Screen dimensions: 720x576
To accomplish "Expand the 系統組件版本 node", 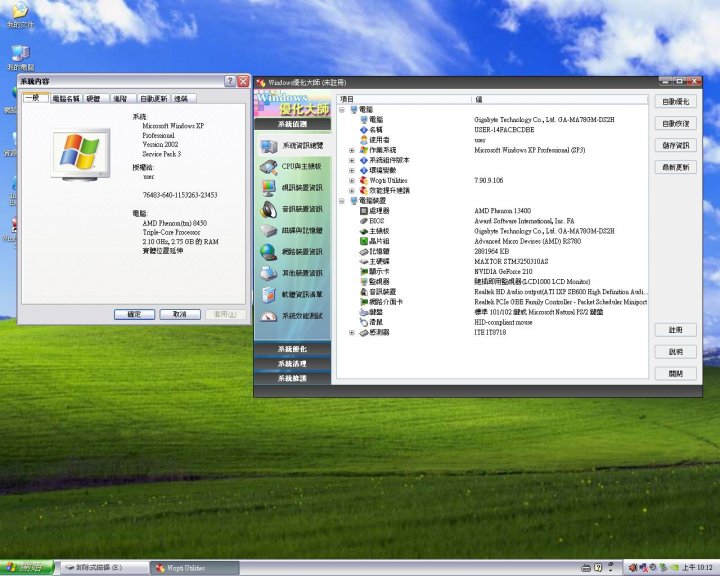I will [352, 160].
